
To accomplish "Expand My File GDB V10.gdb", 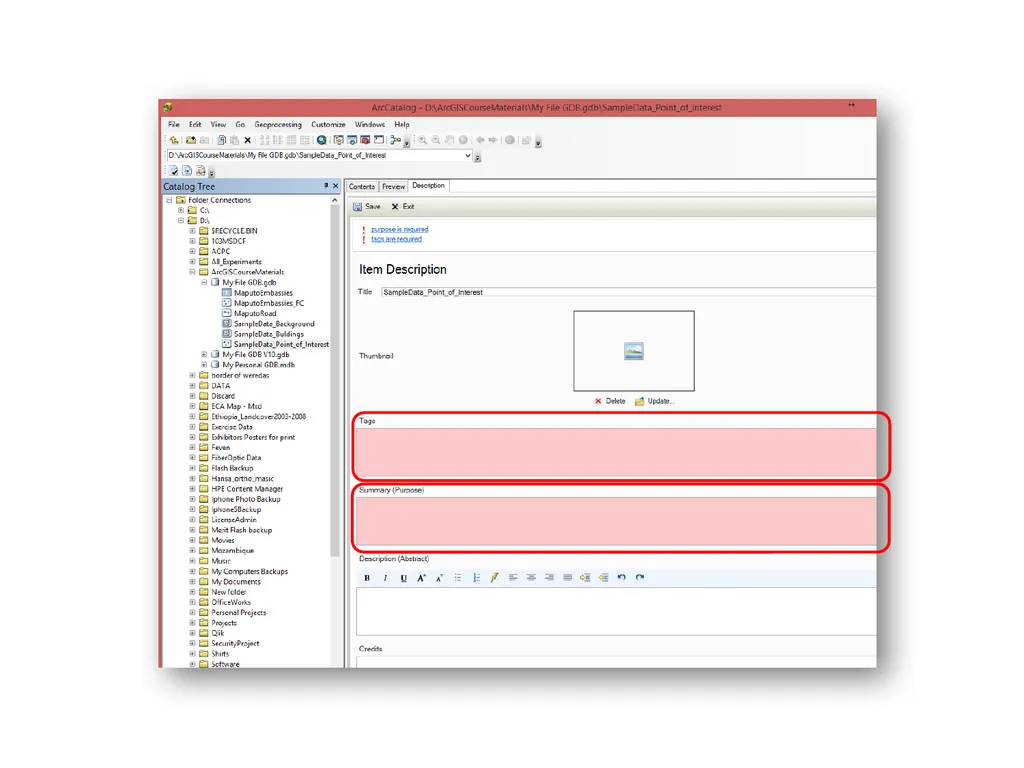I will coord(204,355).
